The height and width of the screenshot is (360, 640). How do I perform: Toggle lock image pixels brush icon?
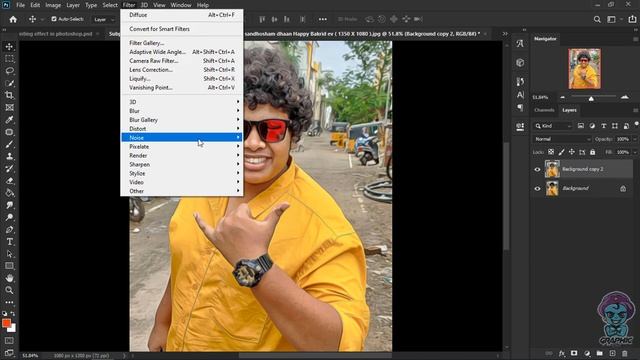[x=561, y=152]
